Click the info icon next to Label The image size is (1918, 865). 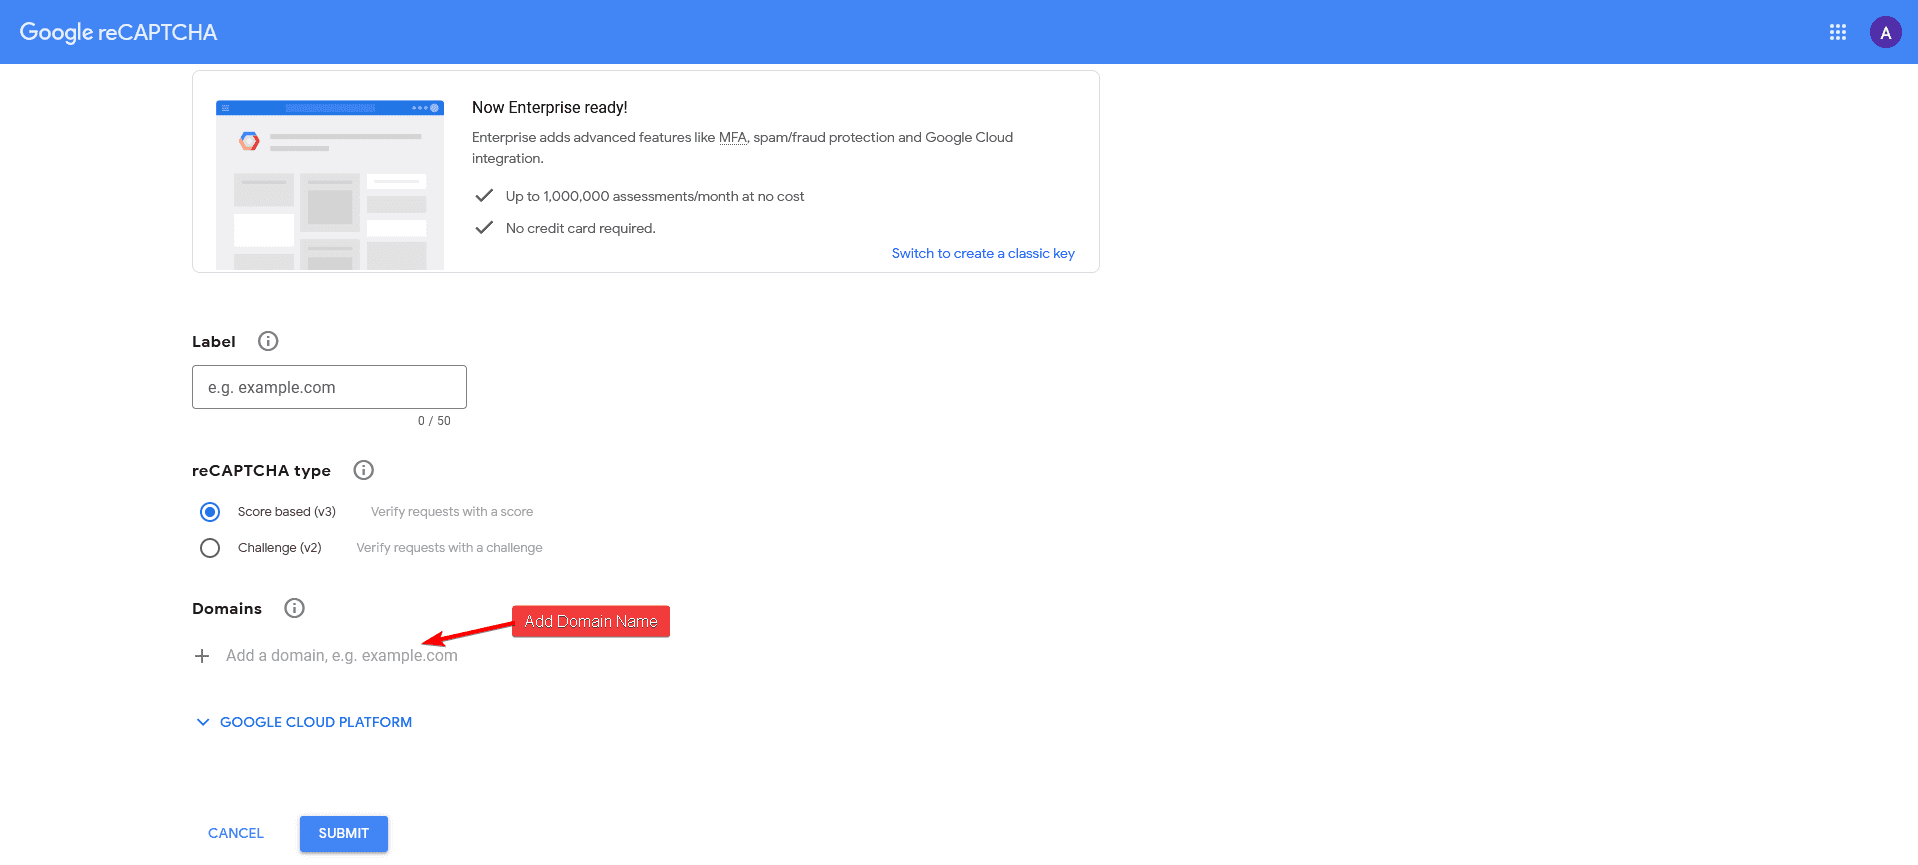267,341
